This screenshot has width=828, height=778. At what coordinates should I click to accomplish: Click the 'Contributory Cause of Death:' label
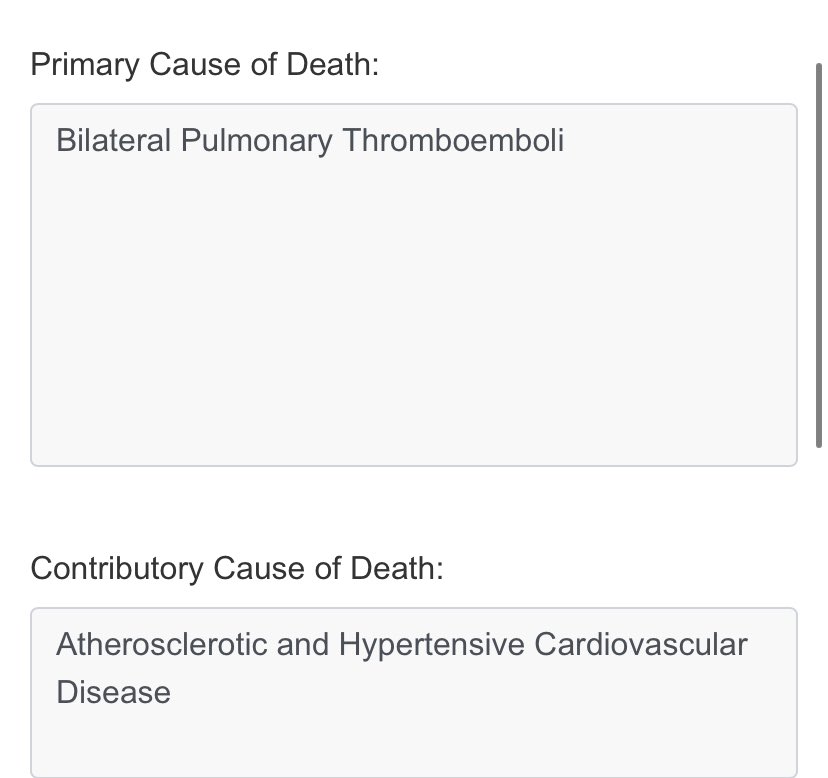[237, 569]
